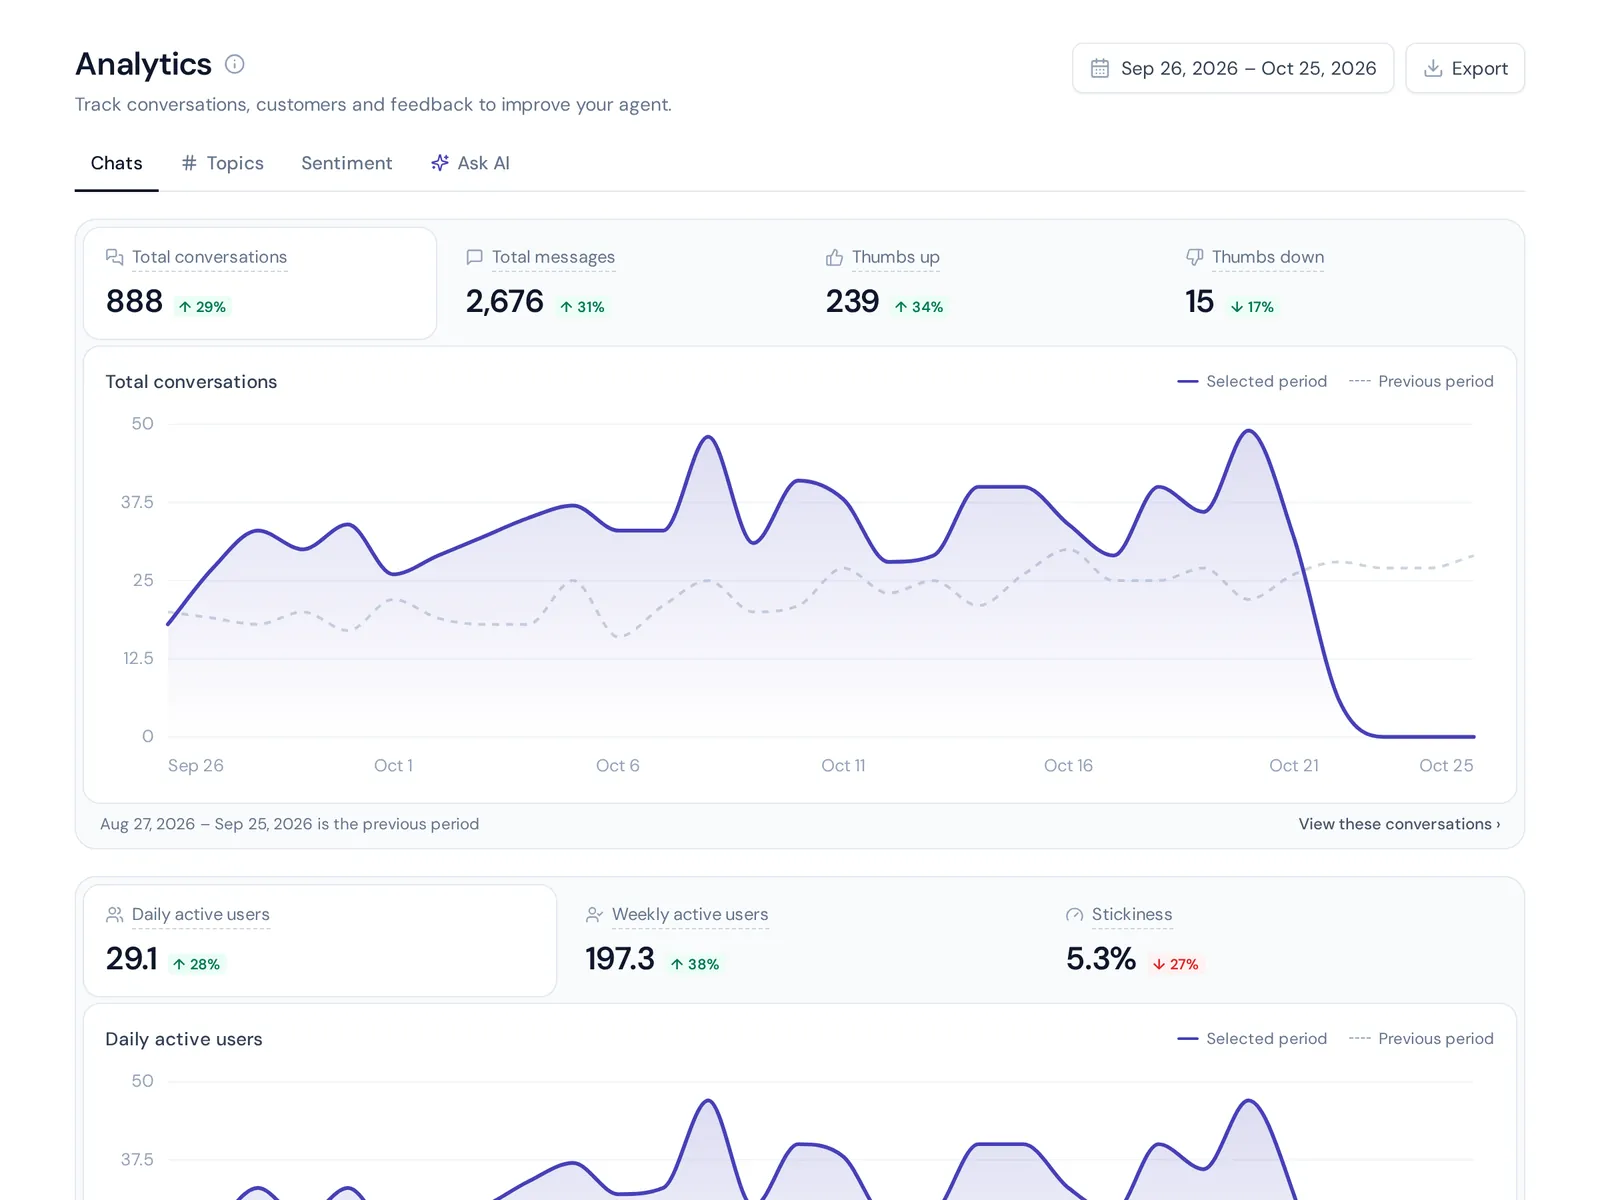1600x1200 pixels.
Task: Click the 38% badge on Weekly active users
Action: 695,964
